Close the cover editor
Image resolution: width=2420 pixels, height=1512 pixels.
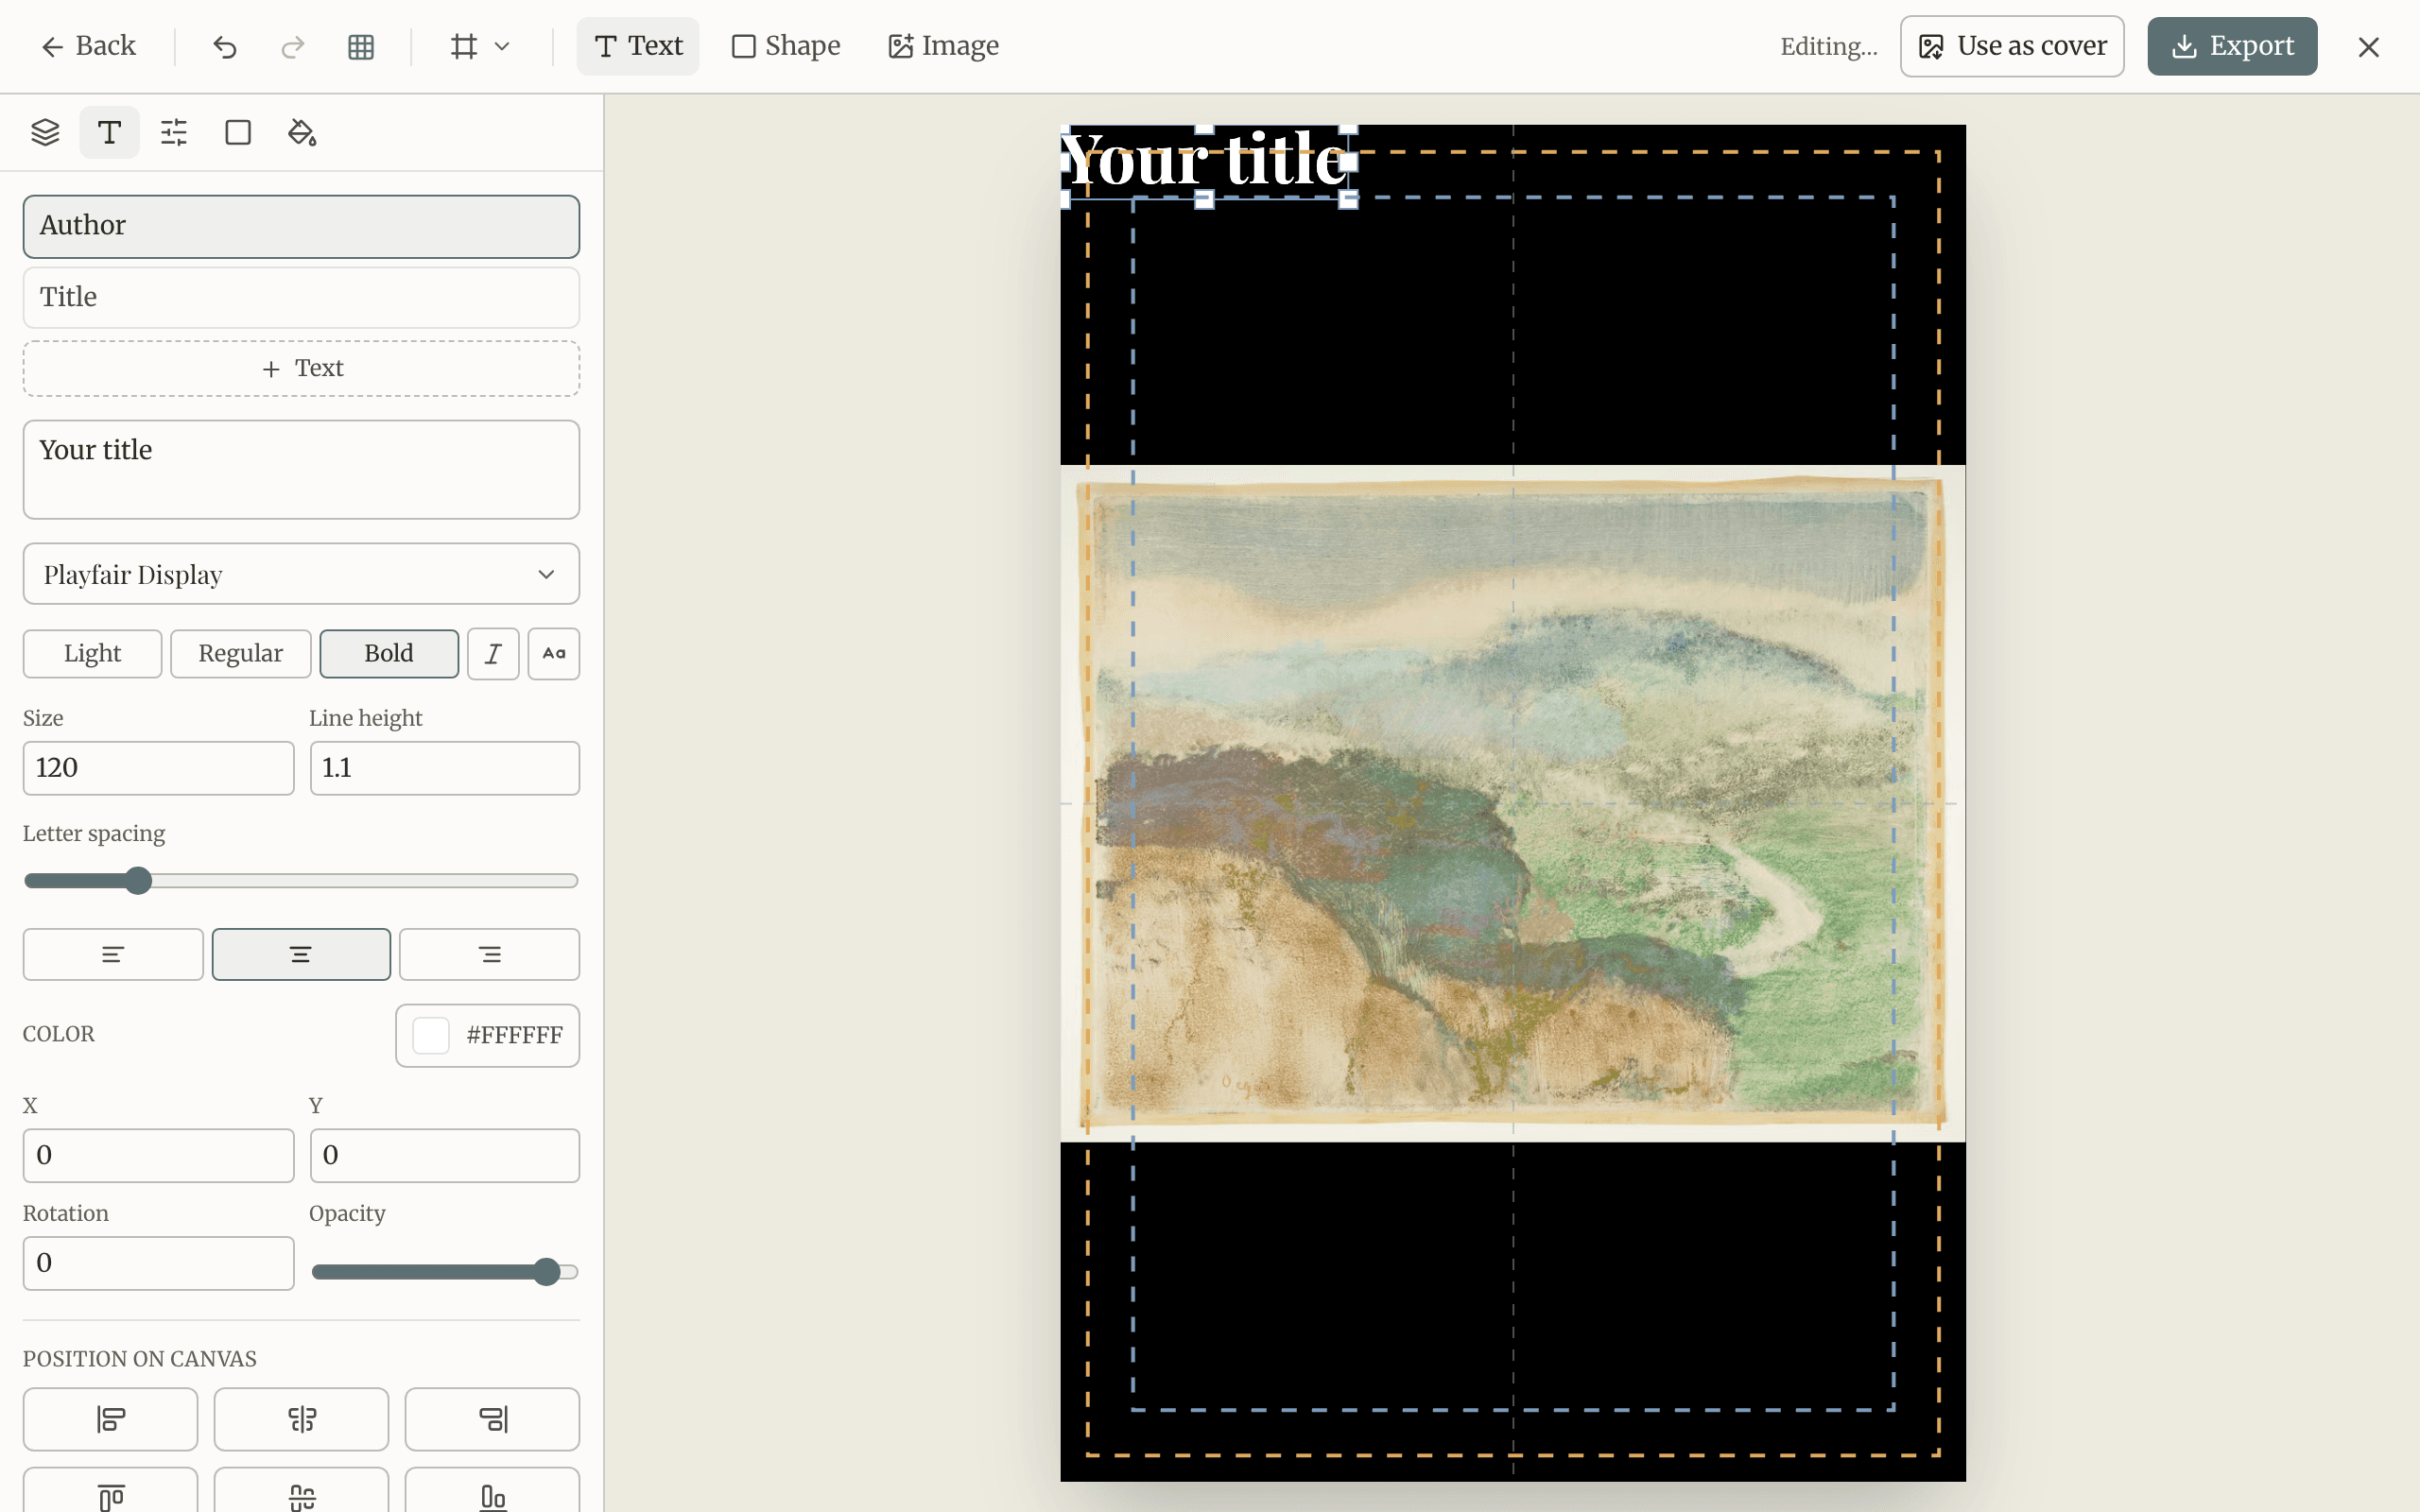click(2368, 46)
